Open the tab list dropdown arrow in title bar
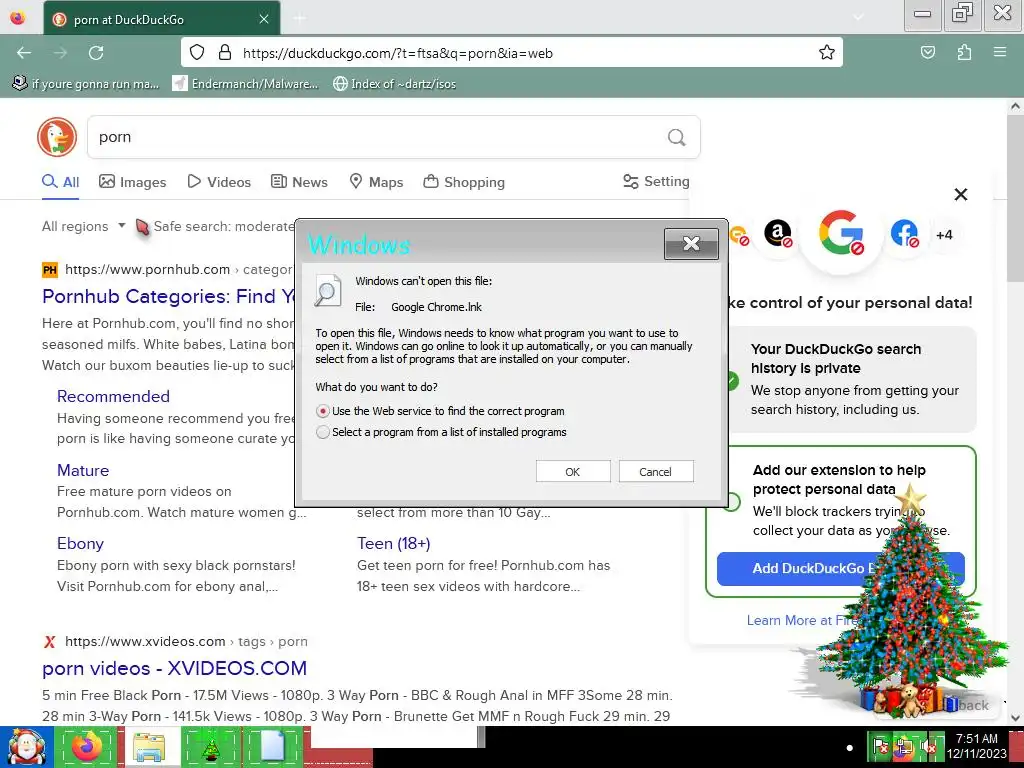The image size is (1024, 768). pos(858,18)
